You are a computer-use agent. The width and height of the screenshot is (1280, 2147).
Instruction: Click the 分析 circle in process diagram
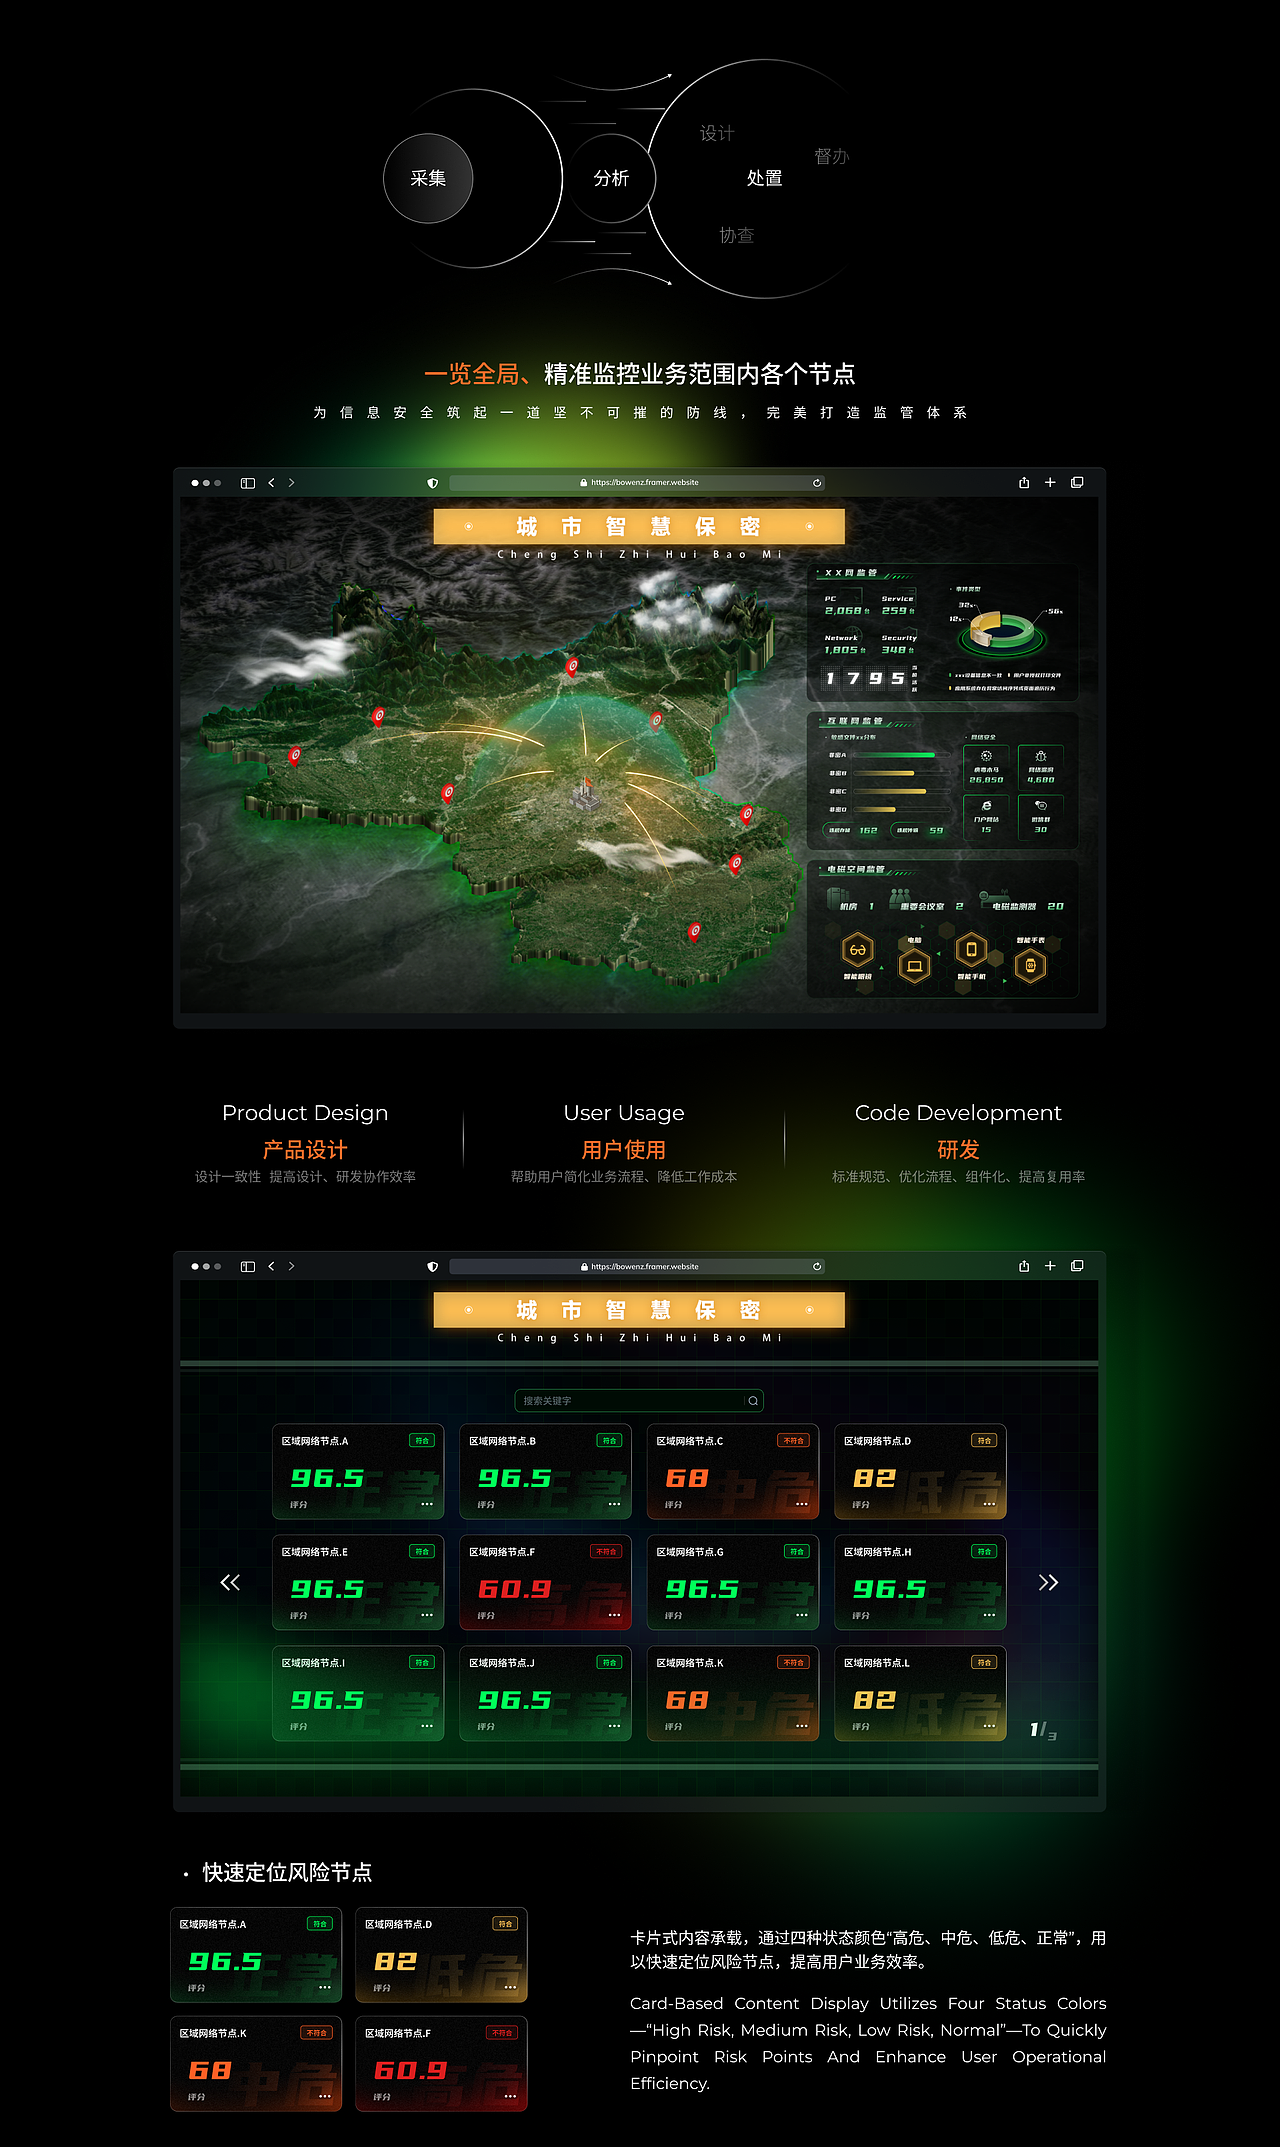click(x=611, y=178)
